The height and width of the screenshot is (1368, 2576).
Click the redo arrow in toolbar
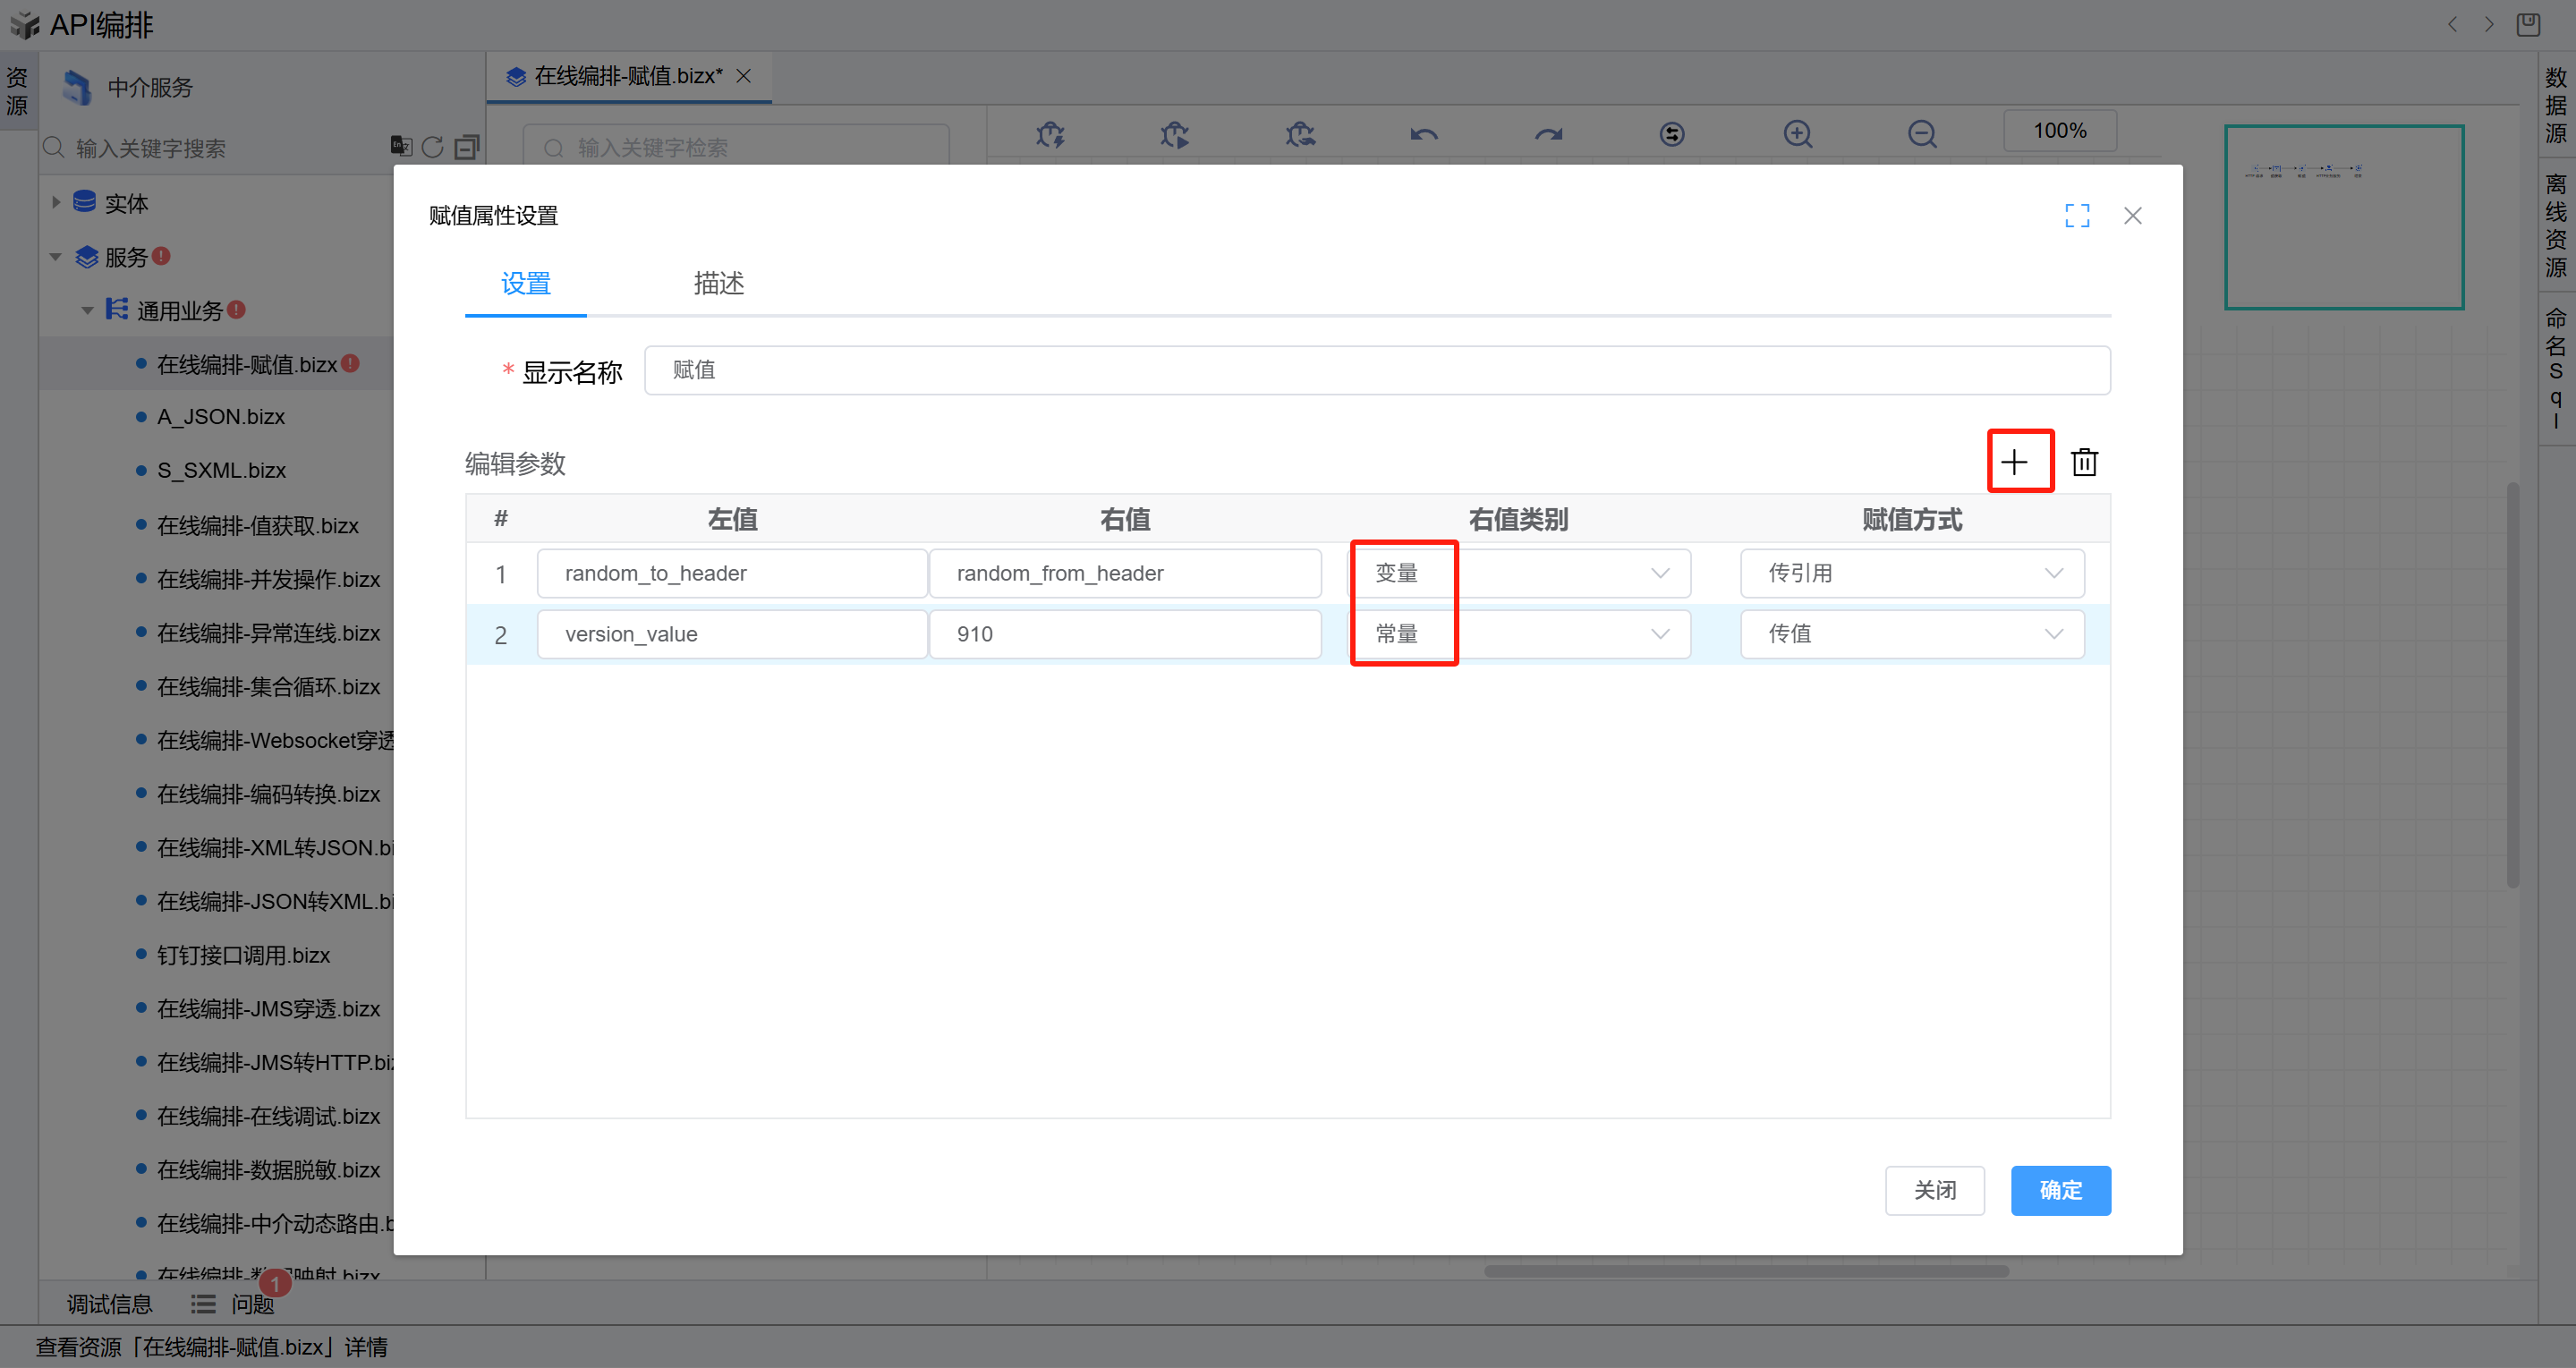[x=1548, y=134]
